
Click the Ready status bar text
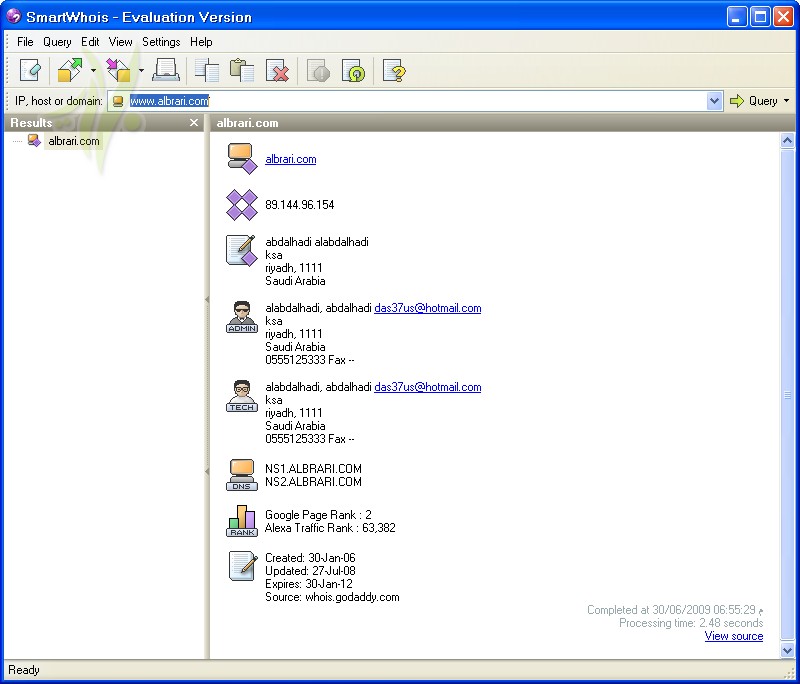[x=23, y=670]
